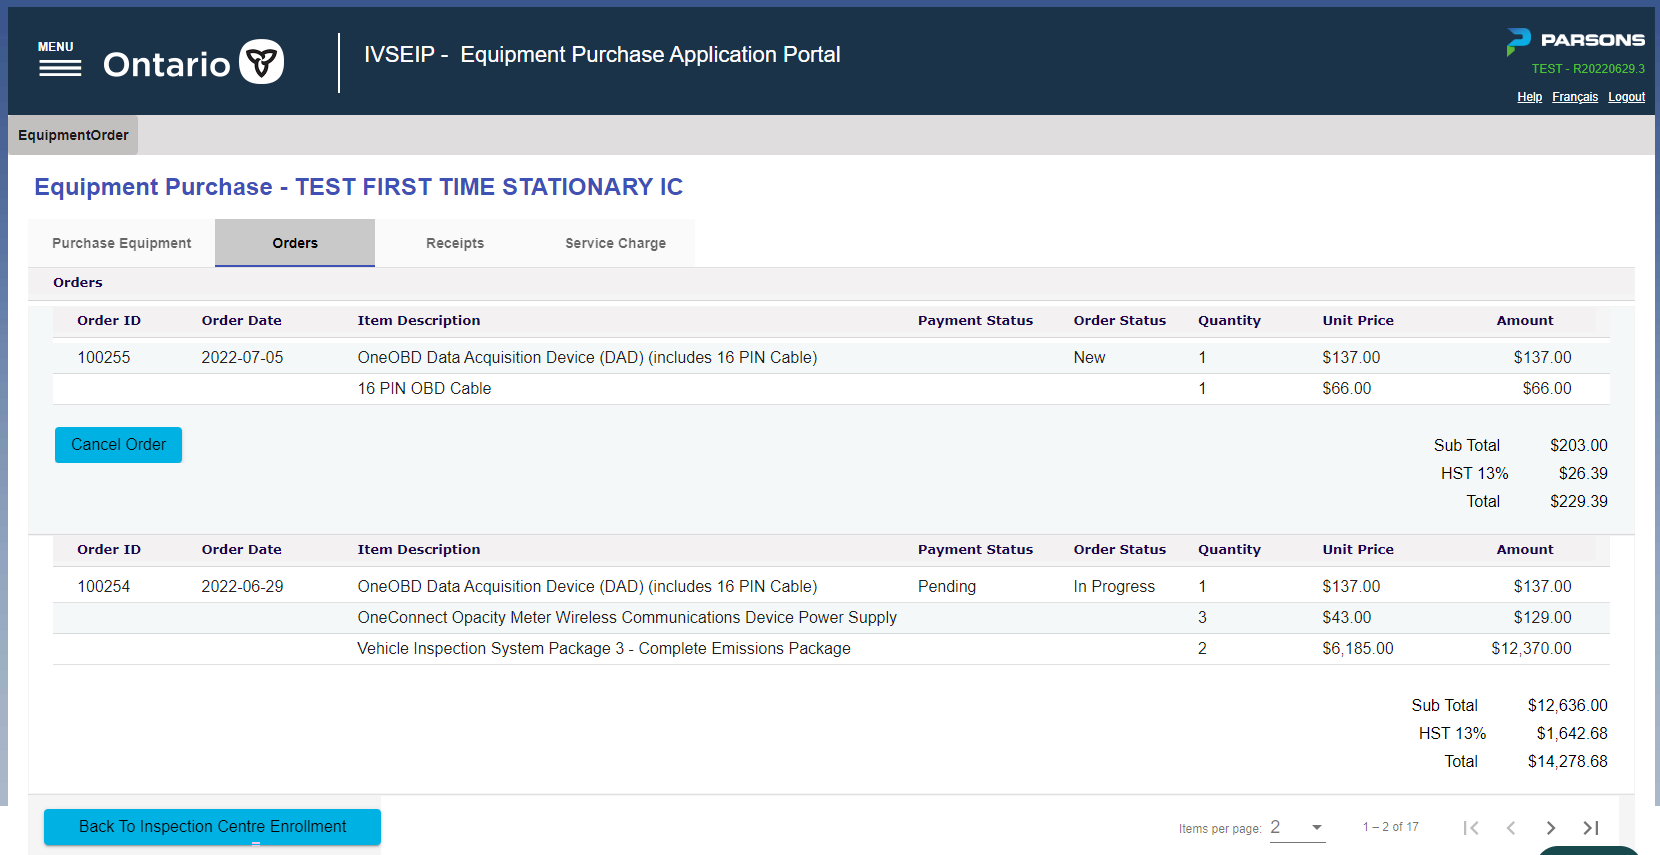This screenshot has height=855, width=1660.
Task: Click OneConnect Opacity Meter Power Supply item
Action: click(627, 617)
